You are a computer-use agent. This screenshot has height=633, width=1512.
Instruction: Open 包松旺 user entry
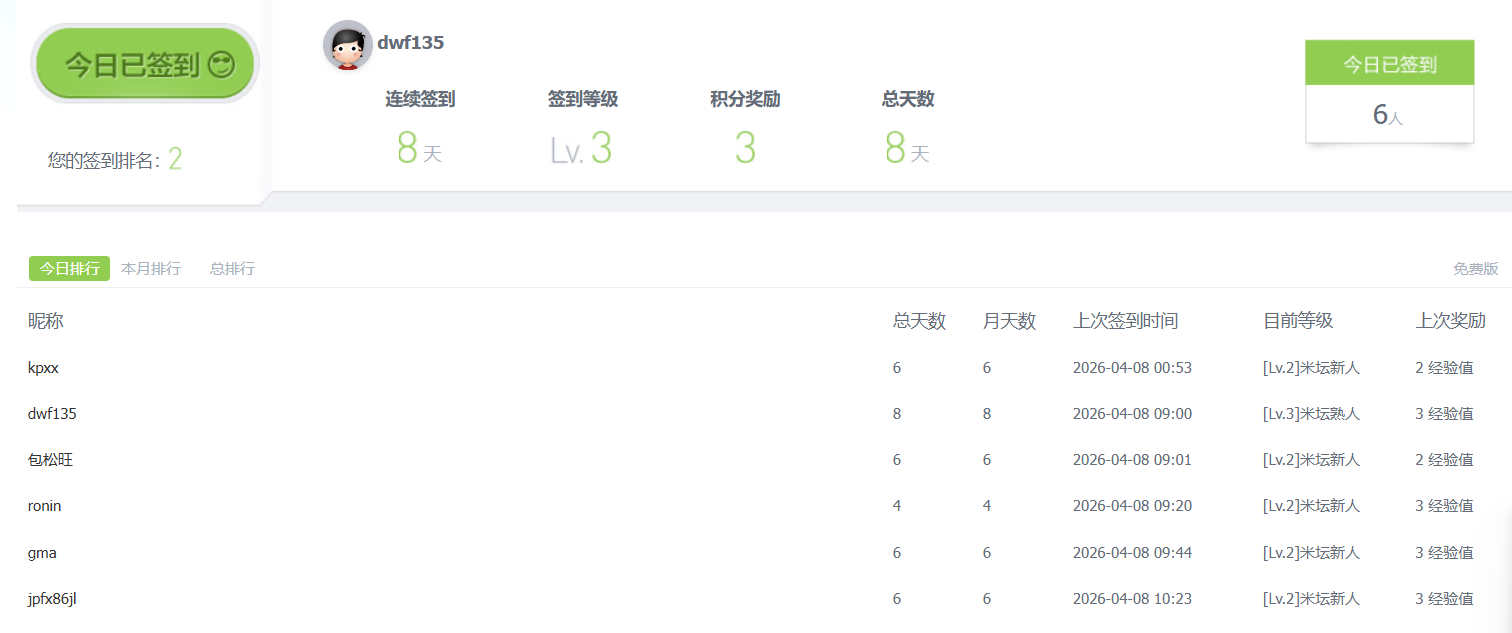[x=51, y=460]
